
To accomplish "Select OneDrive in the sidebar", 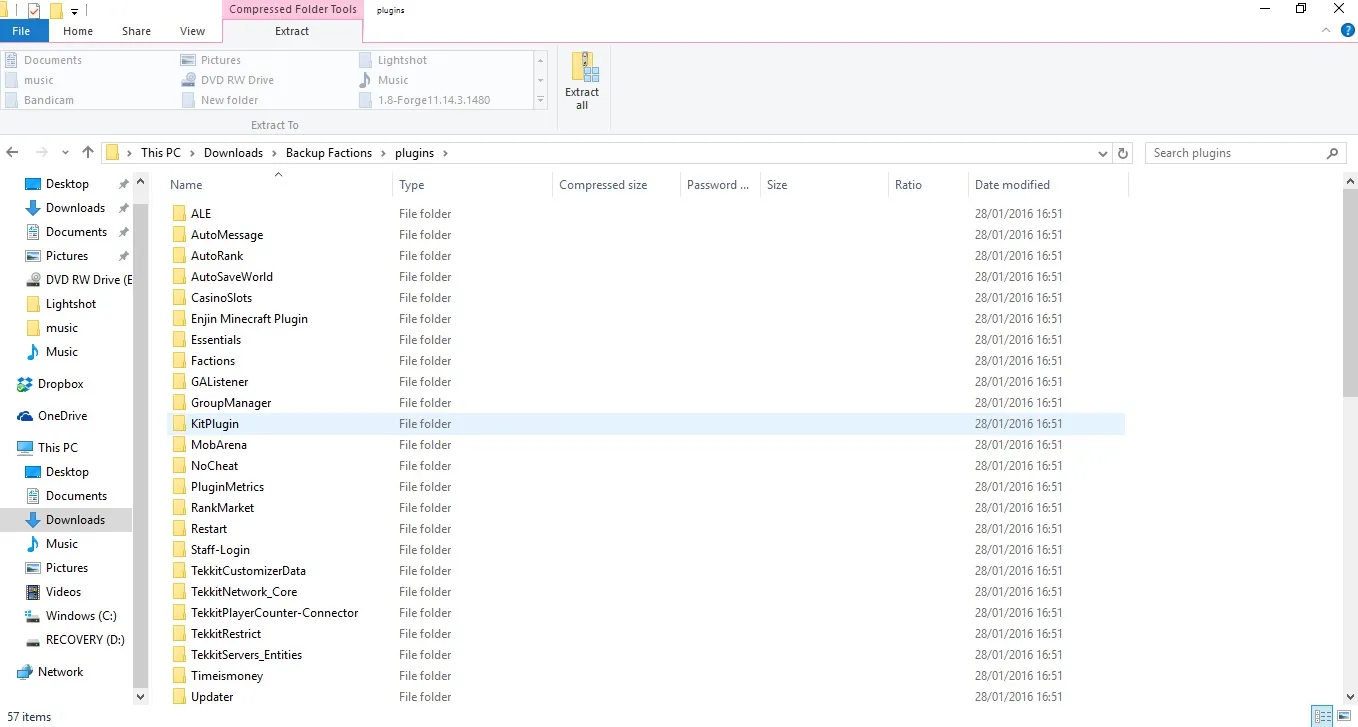I will point(62,416).
